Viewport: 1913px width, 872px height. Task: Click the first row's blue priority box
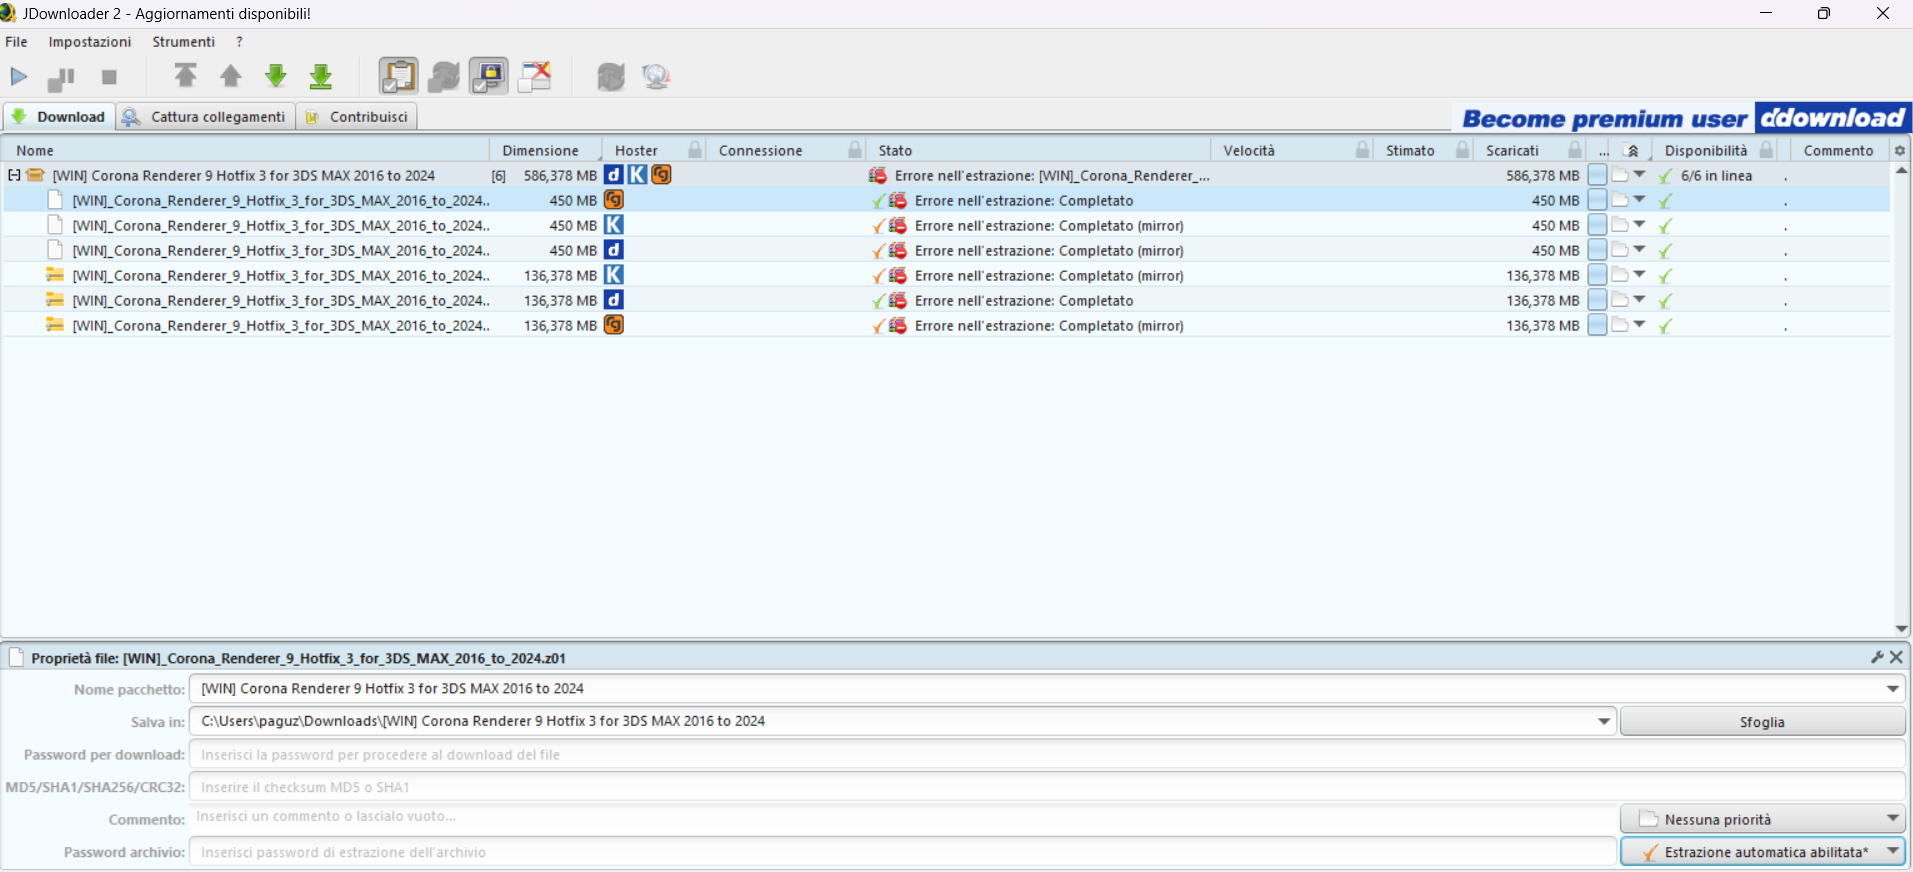click(x=1597, y=175)
